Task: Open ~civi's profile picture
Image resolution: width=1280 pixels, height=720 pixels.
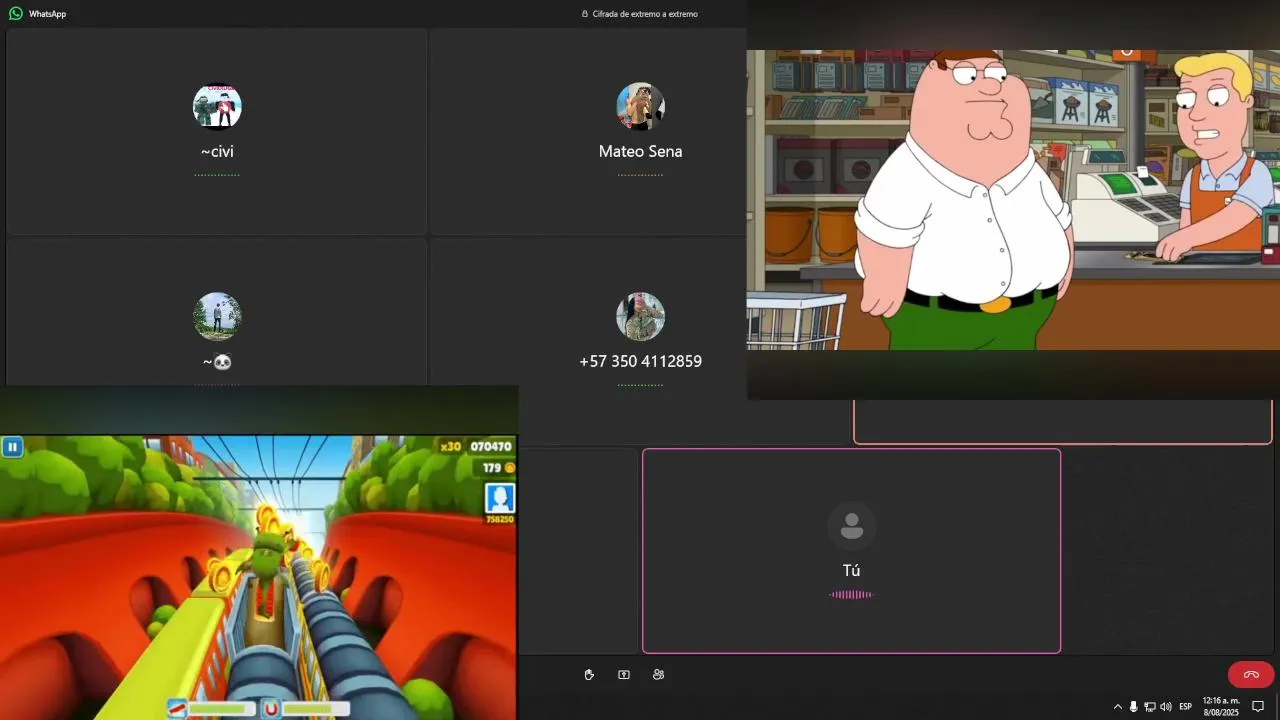Action: coord(217,107)
